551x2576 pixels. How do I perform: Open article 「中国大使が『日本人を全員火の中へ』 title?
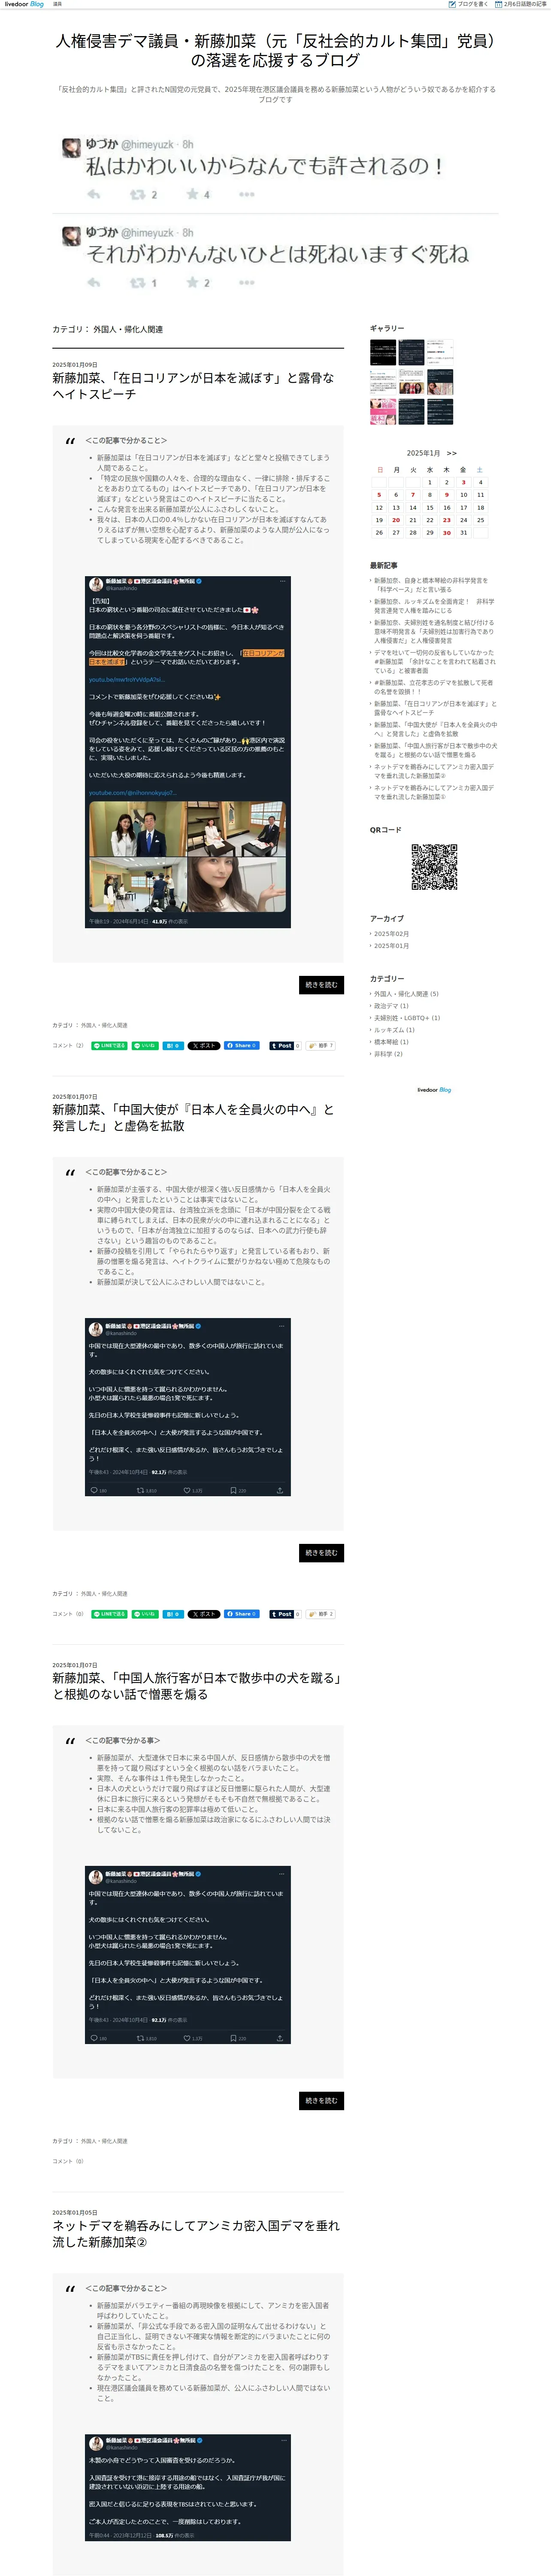[193, 1117]
